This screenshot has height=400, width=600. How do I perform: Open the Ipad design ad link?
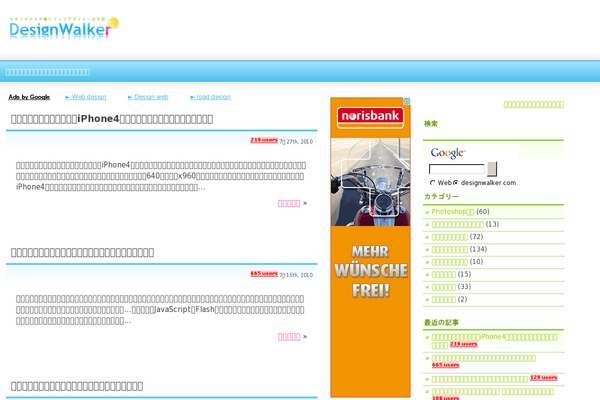point(210,97)
